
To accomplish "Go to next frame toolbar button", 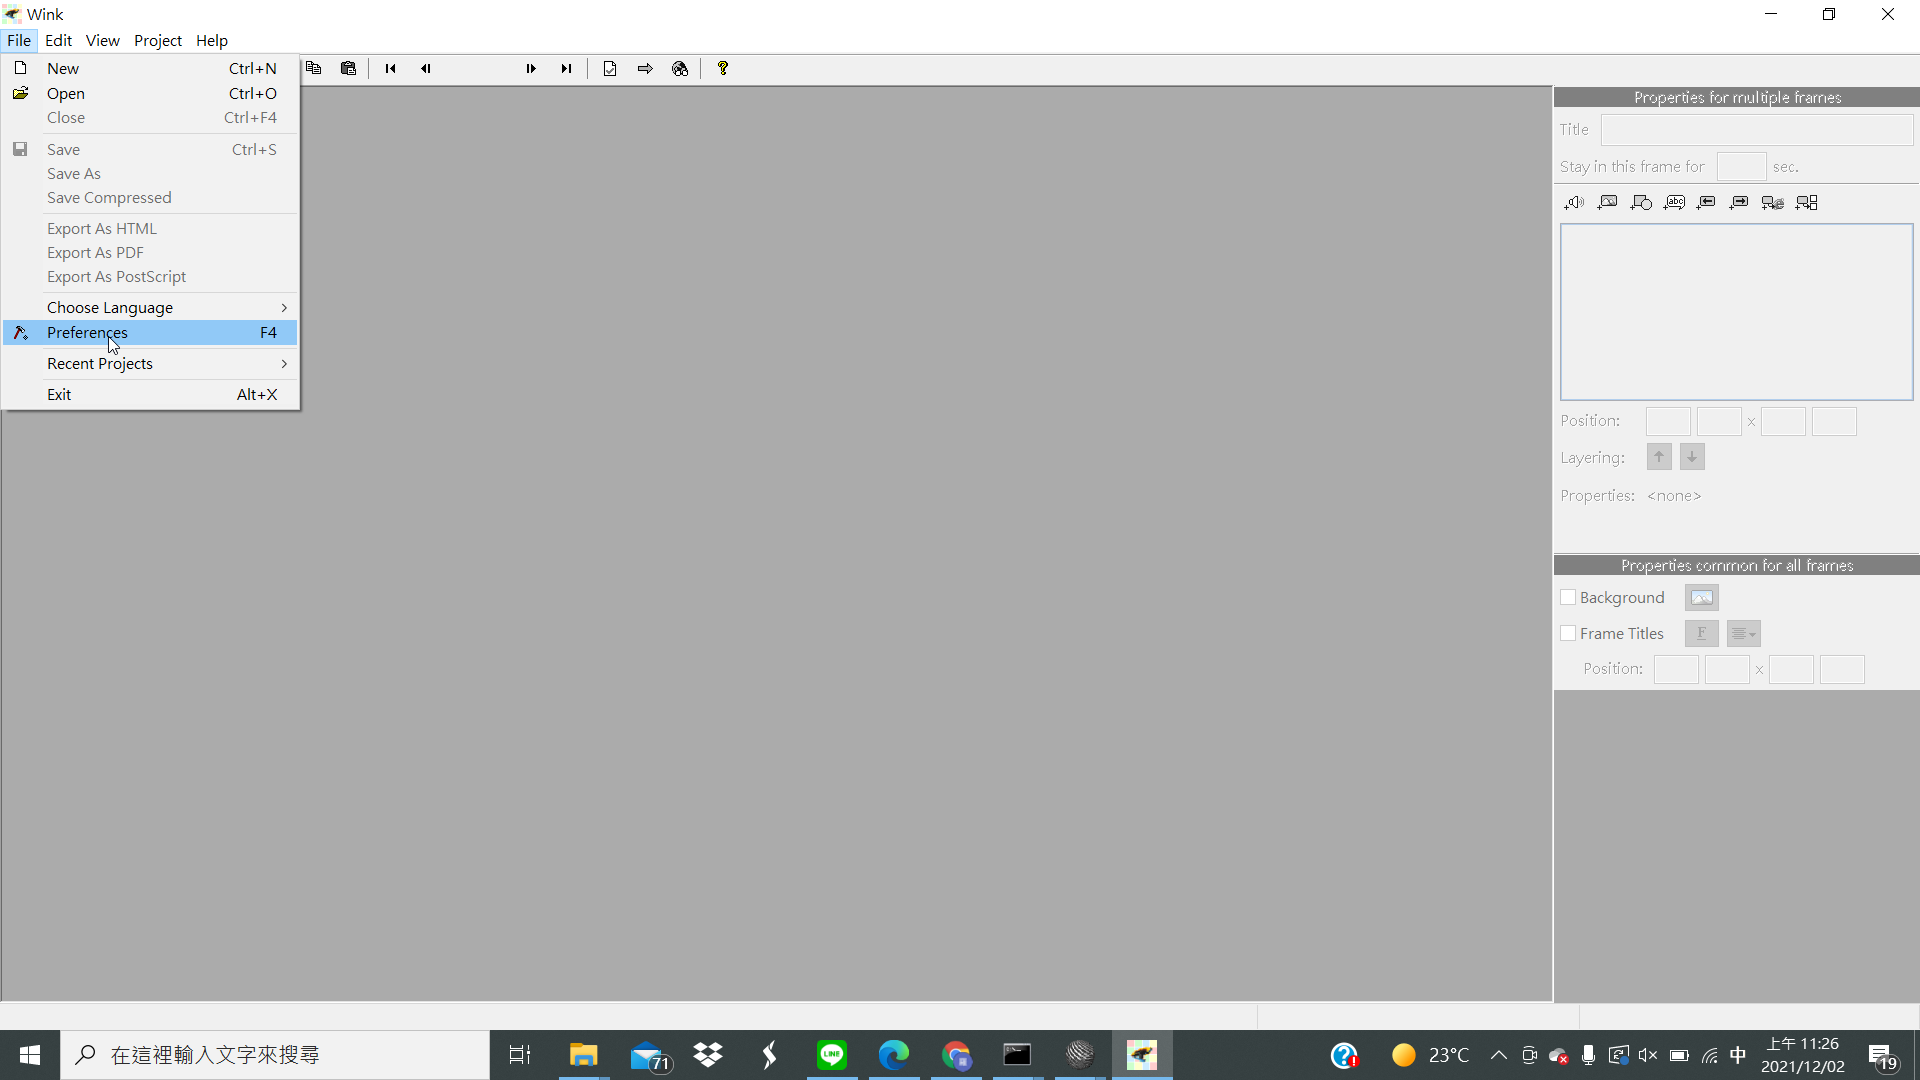I will pyautogui.click(x=531, y=68).
